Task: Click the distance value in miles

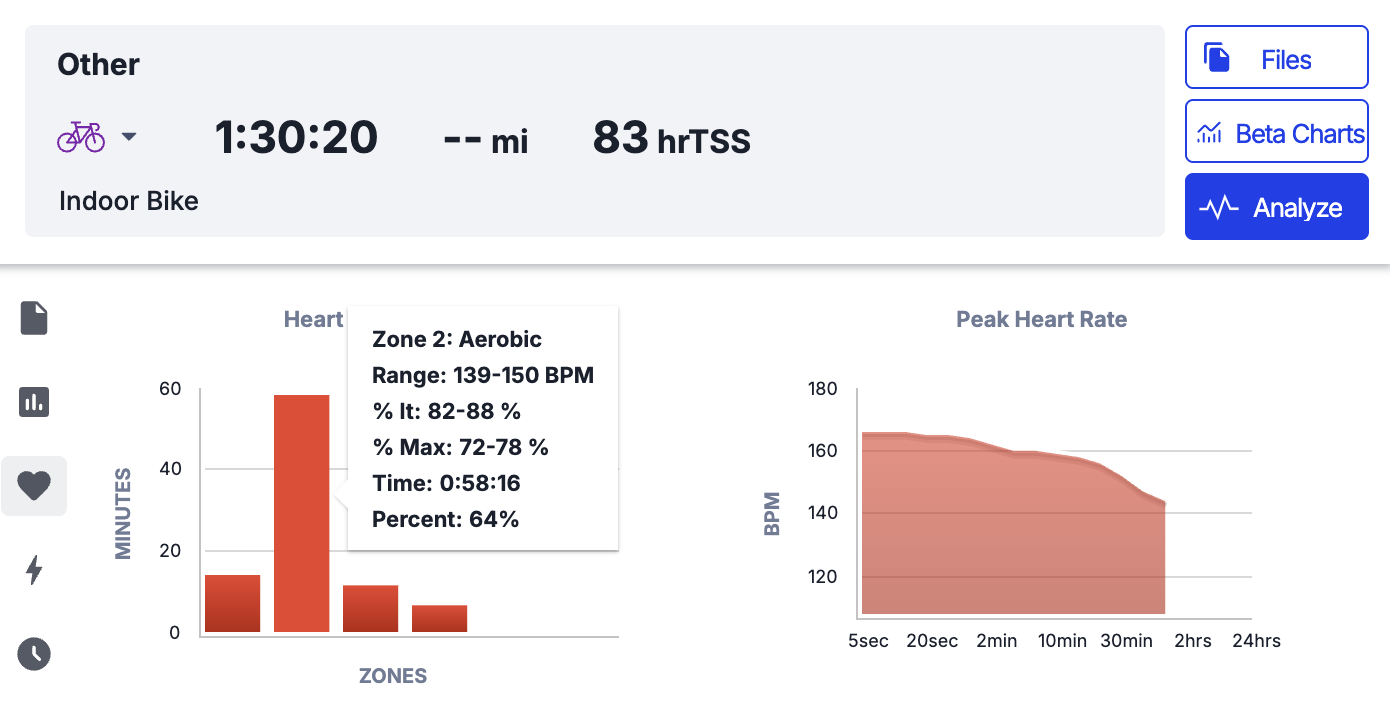Action: point(485,141)
